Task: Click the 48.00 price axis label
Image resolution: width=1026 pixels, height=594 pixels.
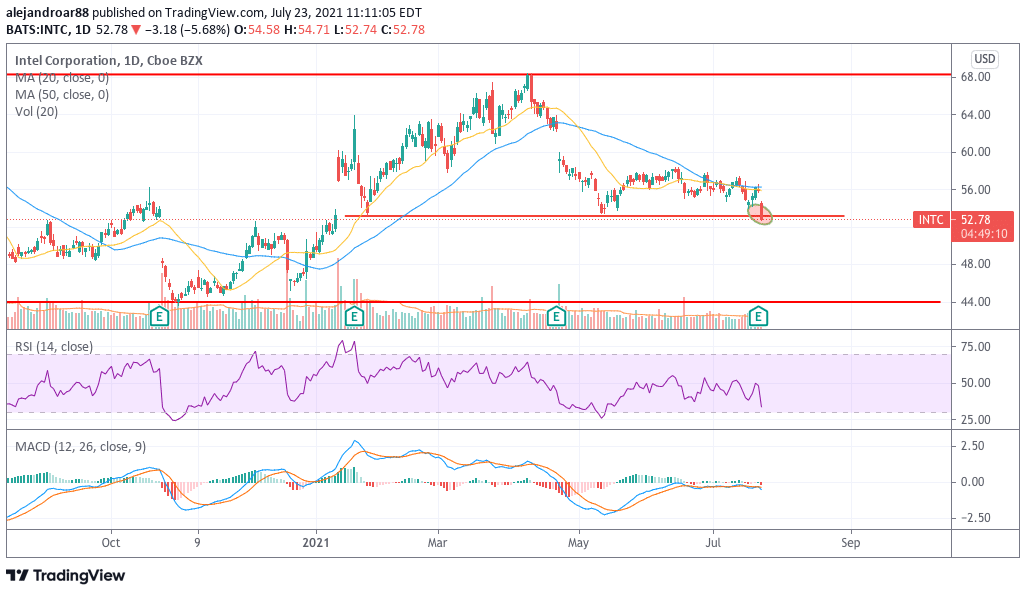Action: coord(975,264)
